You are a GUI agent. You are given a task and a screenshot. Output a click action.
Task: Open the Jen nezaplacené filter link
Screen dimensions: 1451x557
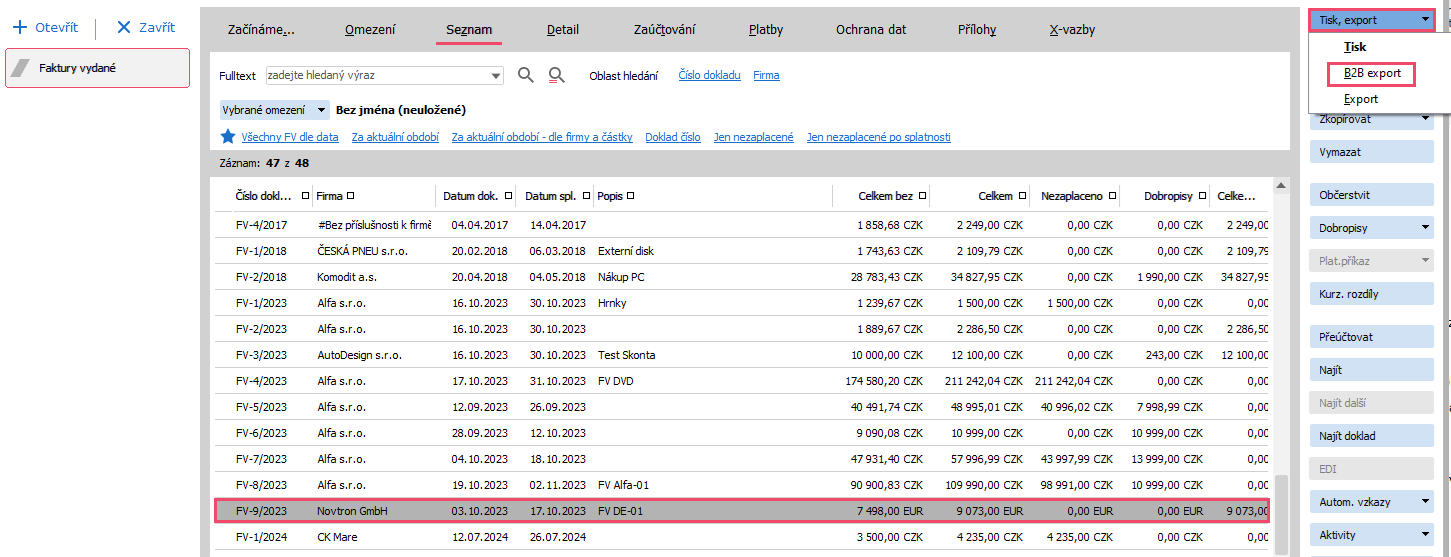coord(753,137)
